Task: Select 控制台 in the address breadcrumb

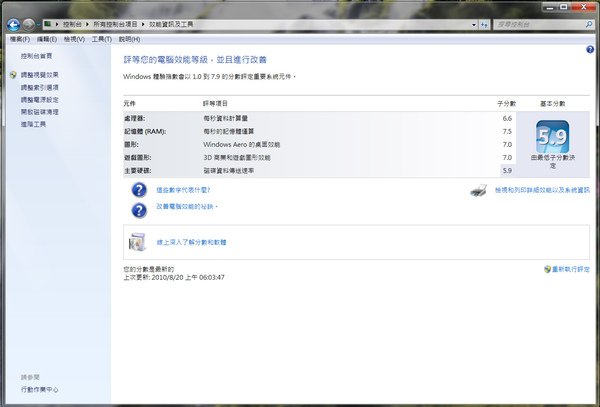Action: click(72, 24)
